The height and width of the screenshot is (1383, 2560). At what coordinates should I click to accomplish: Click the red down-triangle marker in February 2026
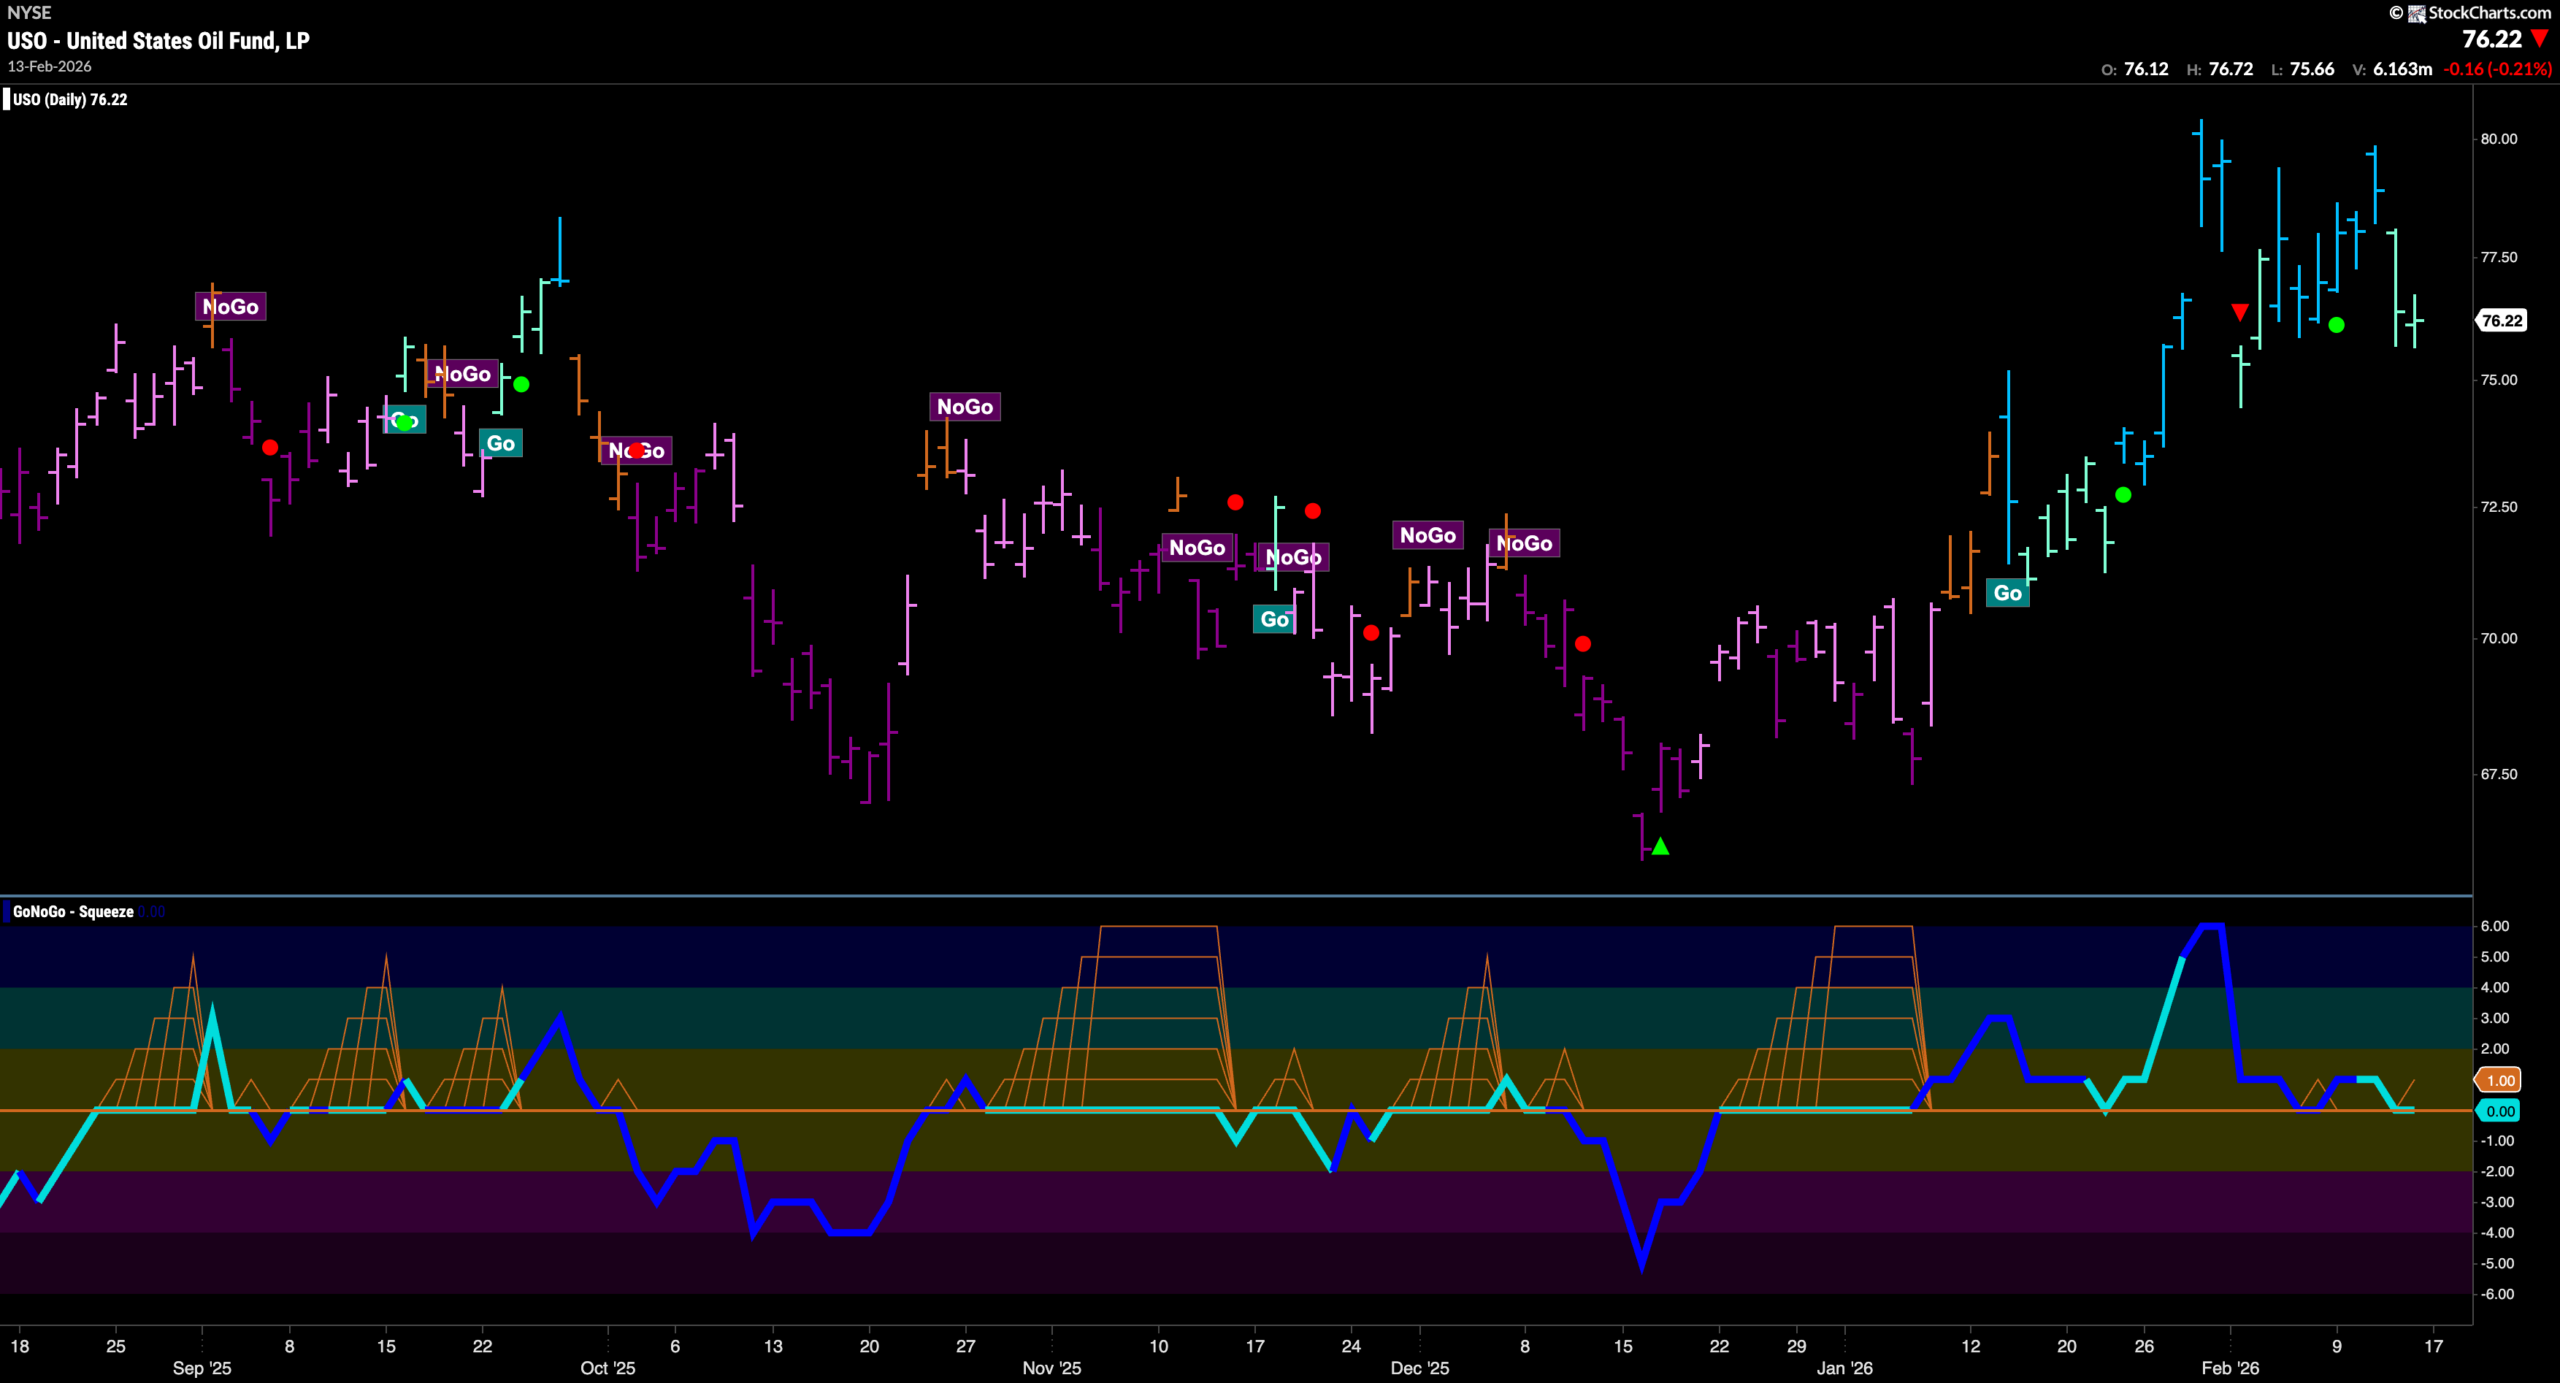[x=2240, y=313]
